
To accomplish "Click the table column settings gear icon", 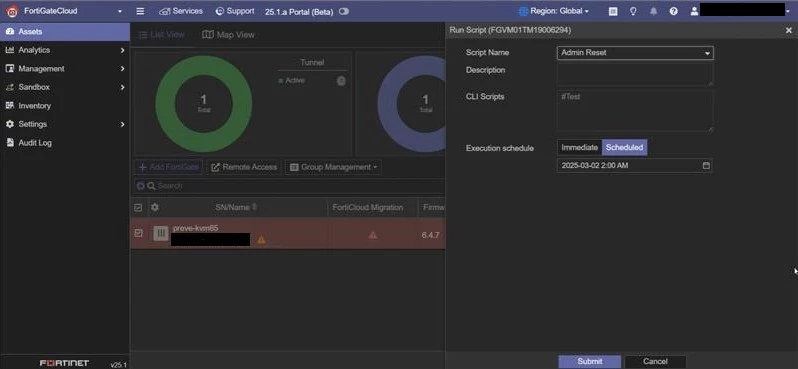I will [x=155, y=207].
